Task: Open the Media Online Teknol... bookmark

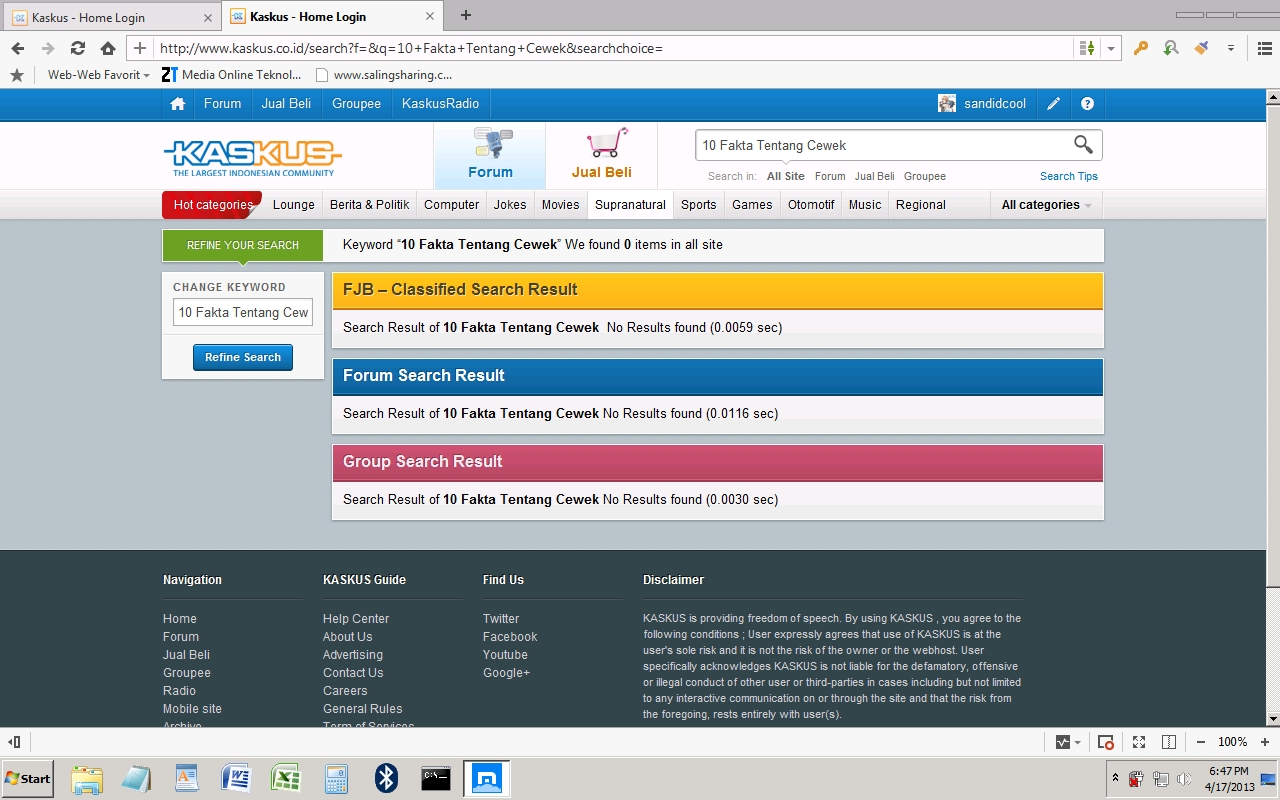Action: [x=231, y=75]
